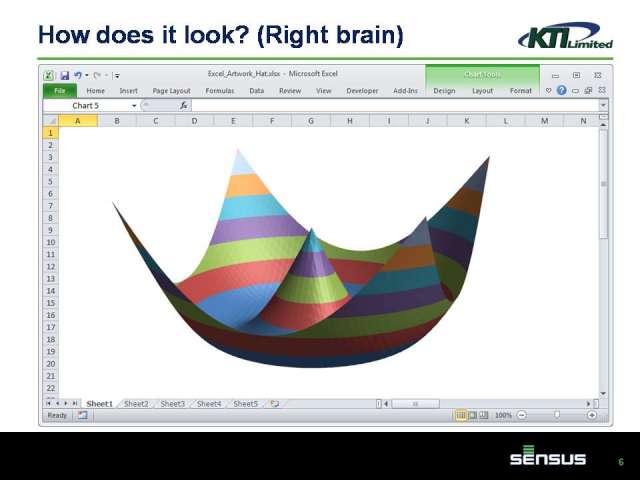640x480 pixels.
Task: Open the Chart Tools Format tab
Action: click(x=521, y=91)
